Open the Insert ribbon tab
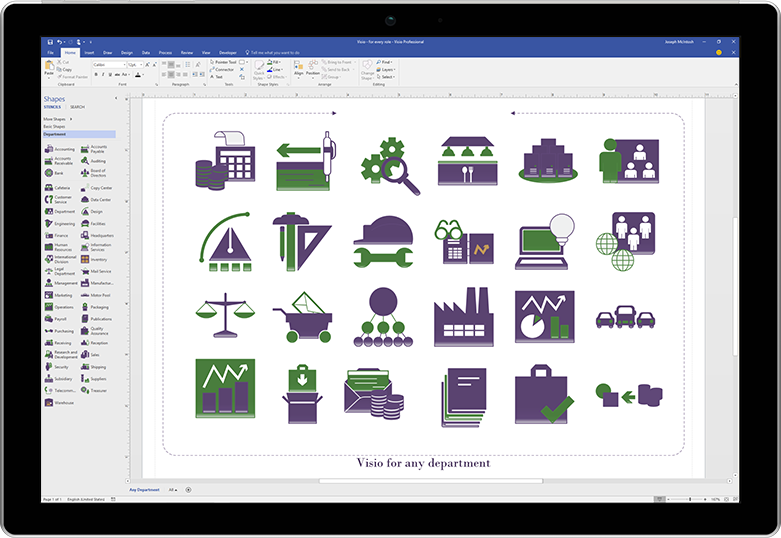Image resolution: width=781 pixels, height=538 pixels. (89, 52)
